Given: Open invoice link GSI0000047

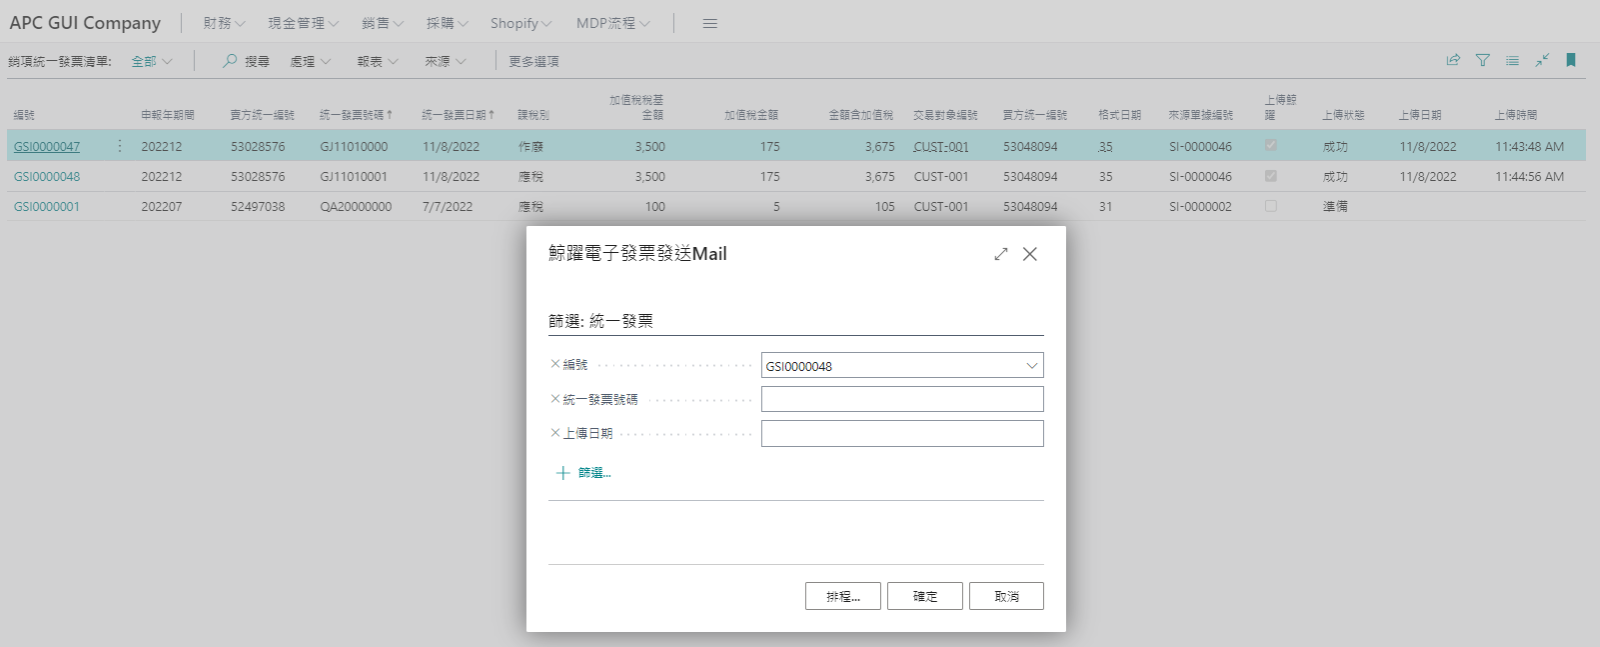Looking at the screenshot, I should [x=47, y=146].
